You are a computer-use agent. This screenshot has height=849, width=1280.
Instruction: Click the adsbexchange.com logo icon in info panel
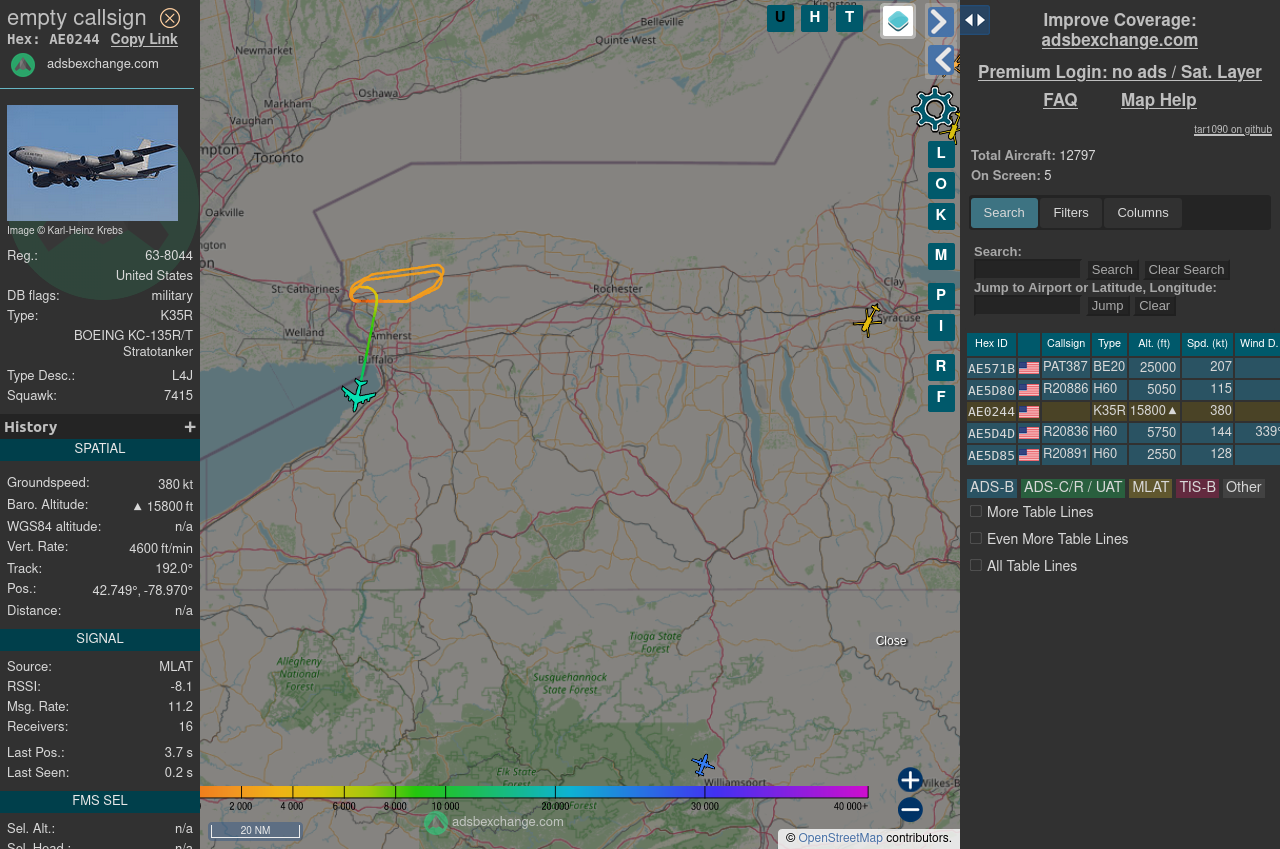click(x=23, y=65)
